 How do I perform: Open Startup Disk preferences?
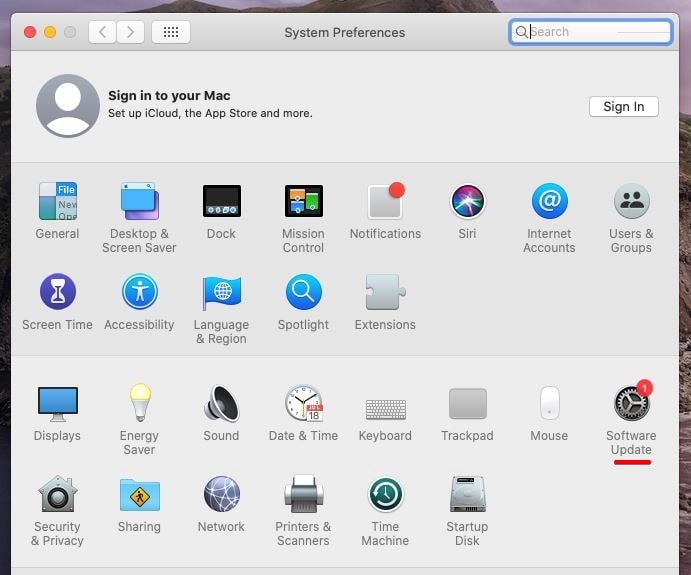pyautogui.click(x=468, y=494)
